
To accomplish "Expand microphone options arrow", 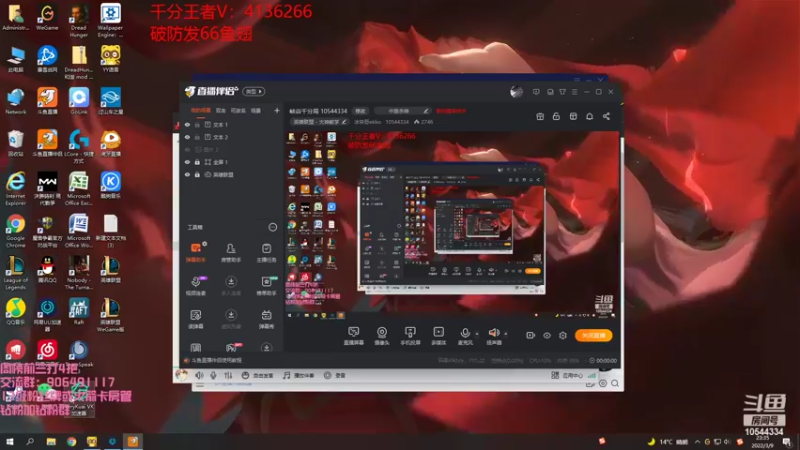I will click(x=477, y=334).
